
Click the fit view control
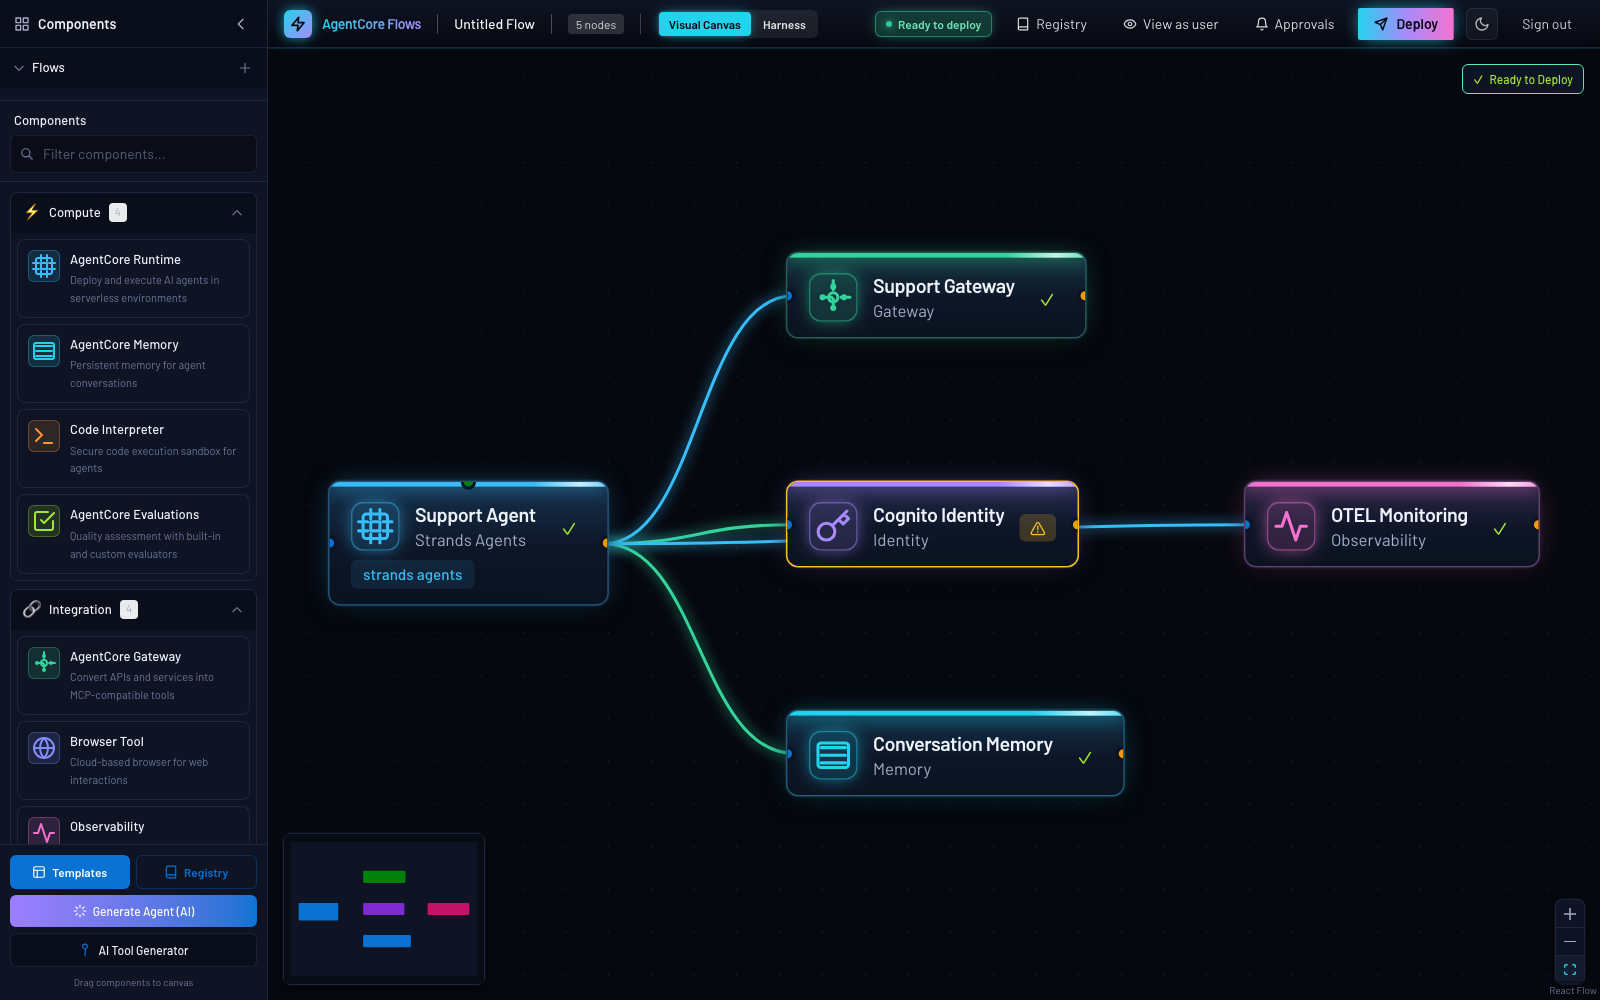click(1570, 969)
